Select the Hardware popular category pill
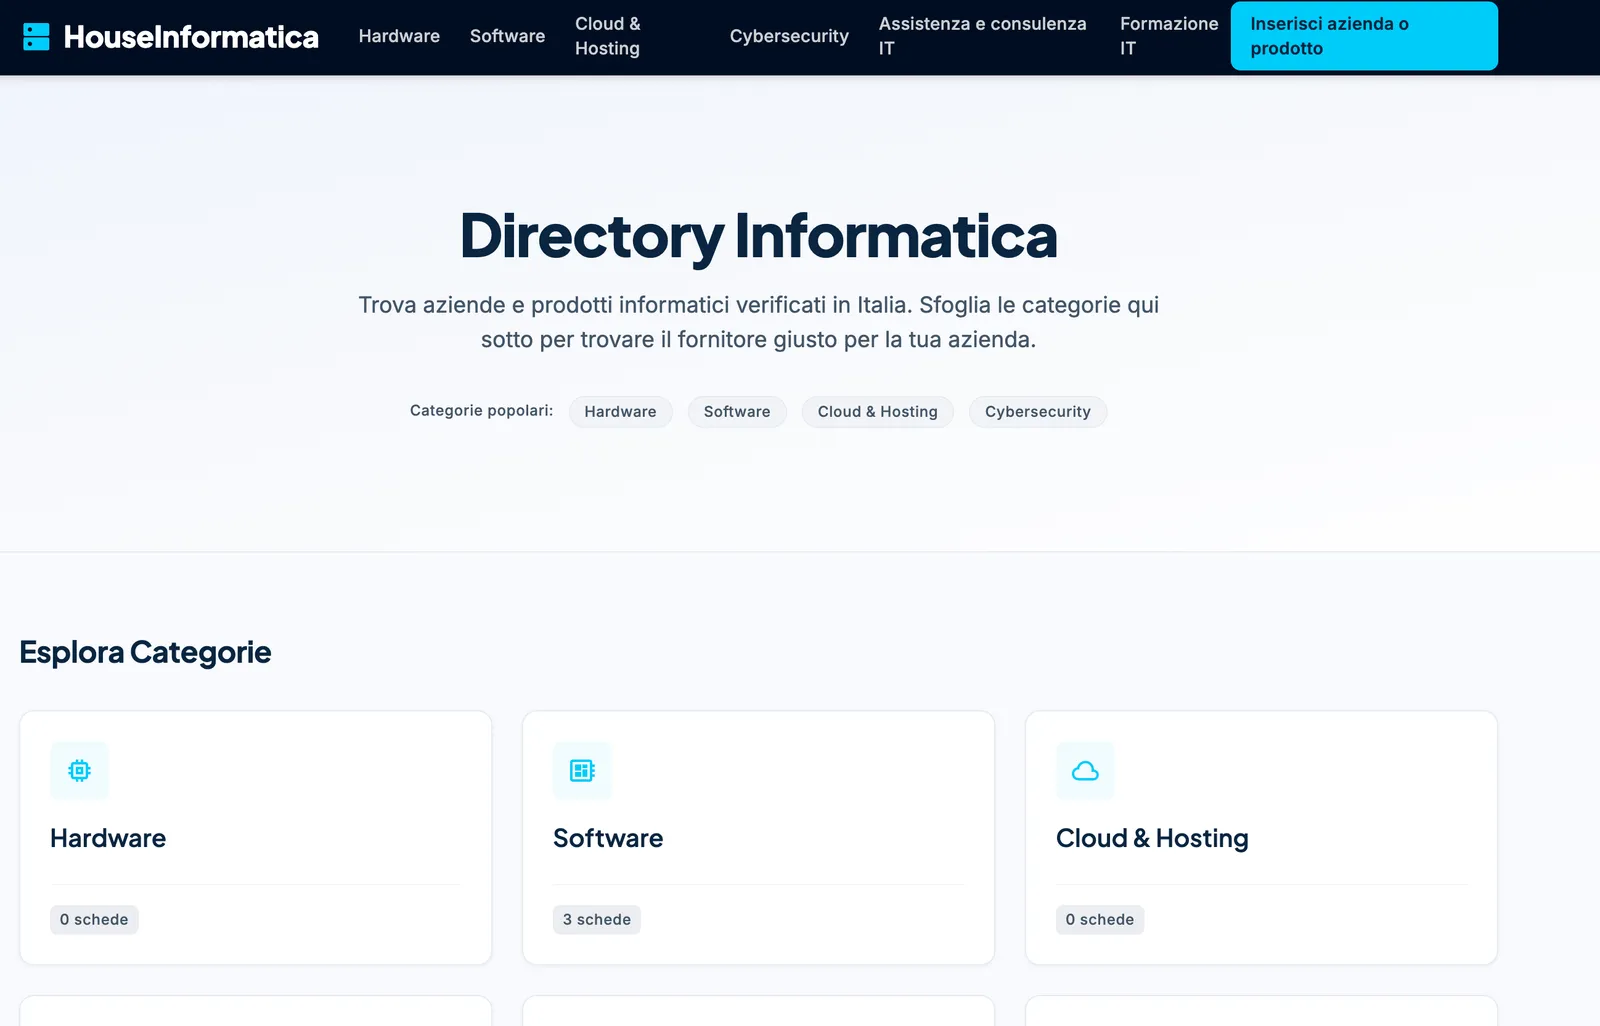The width and height of the screenshot is (1600, 1026). tap(620, 412)
